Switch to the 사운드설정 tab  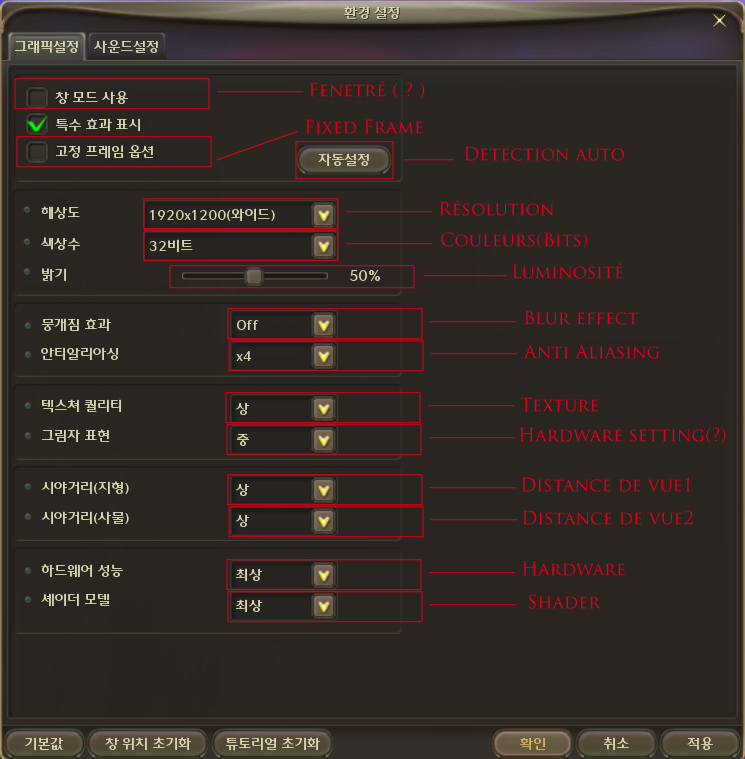click(x=126, y=47)
